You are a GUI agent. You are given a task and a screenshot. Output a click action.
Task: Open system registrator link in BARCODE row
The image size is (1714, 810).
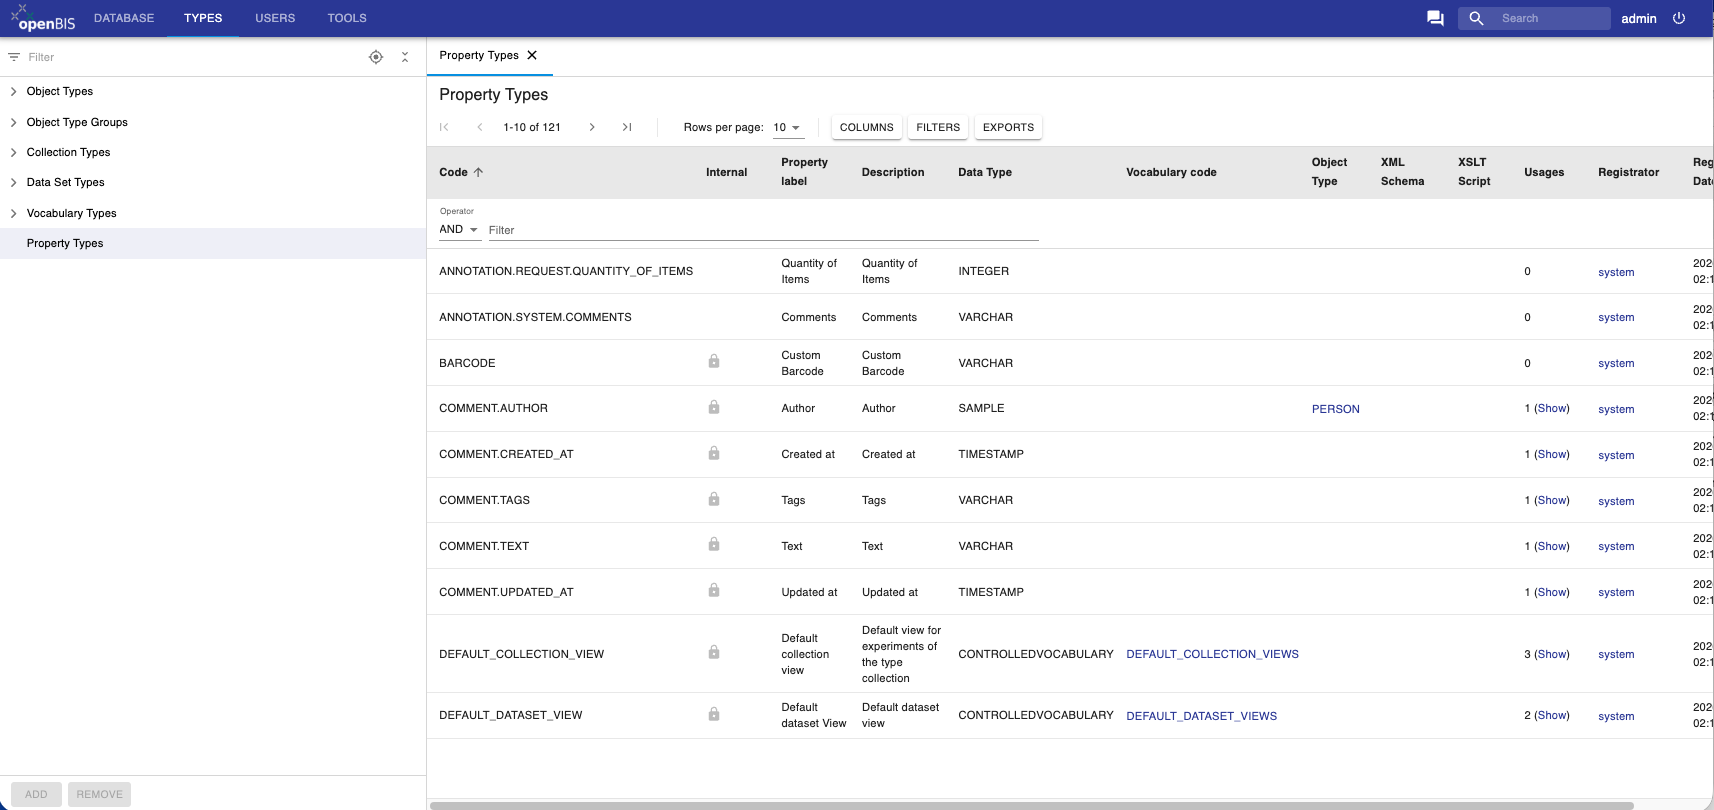point(1616,363)
